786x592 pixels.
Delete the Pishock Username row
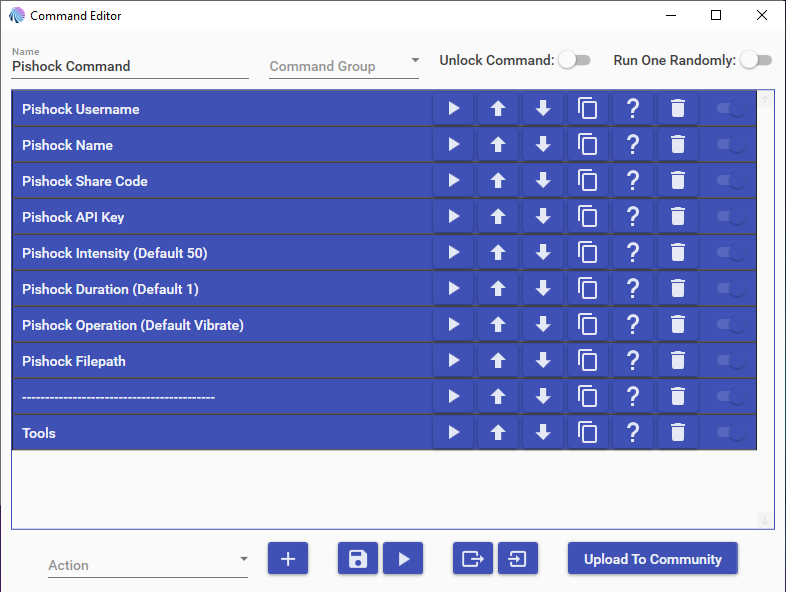(x=678, y=108)
